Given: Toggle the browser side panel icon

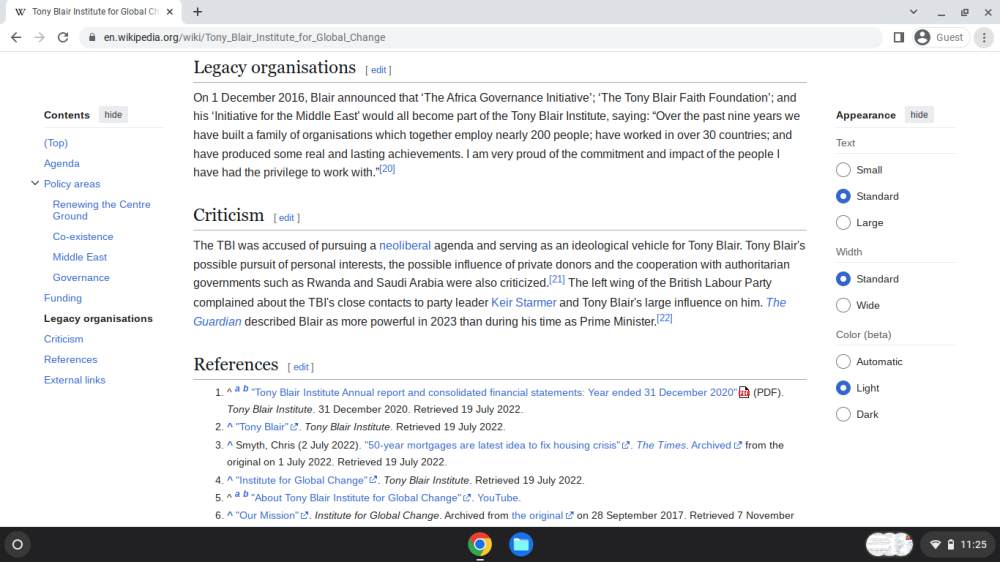Looking at the screenshot, I should (x=899, y=38).
